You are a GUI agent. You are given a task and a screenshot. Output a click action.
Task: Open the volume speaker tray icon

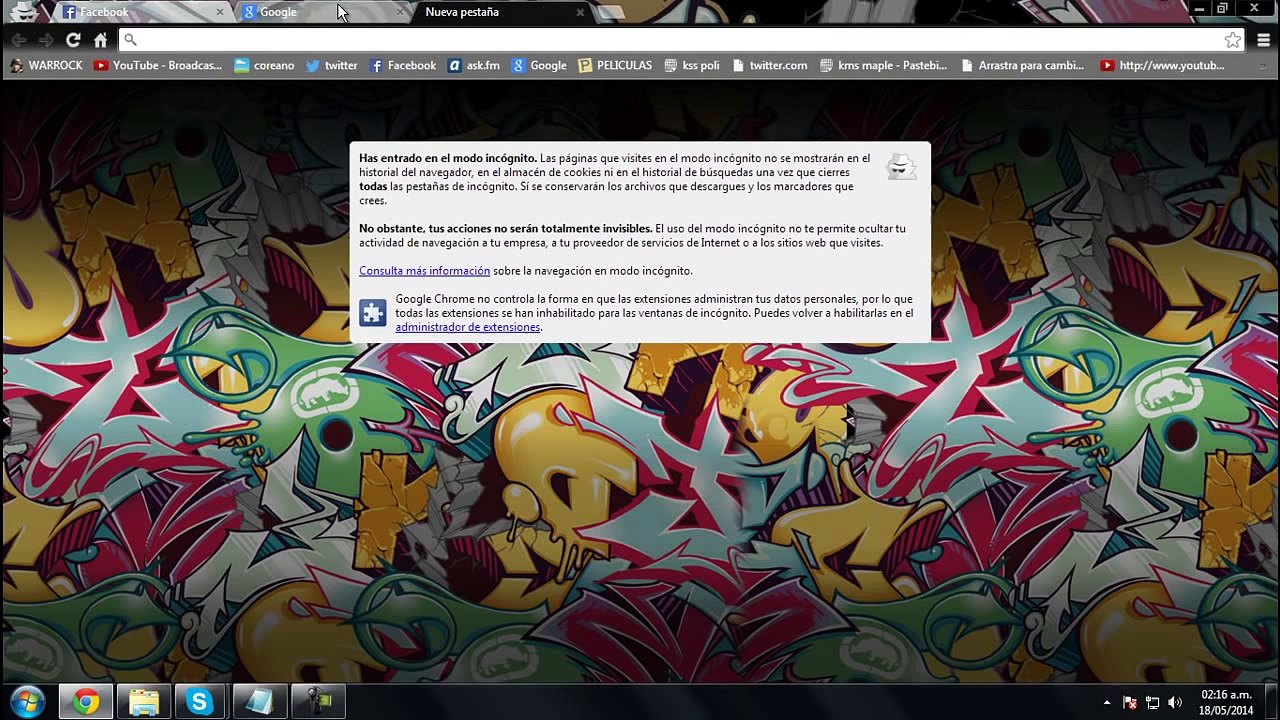click(1175, 703)
